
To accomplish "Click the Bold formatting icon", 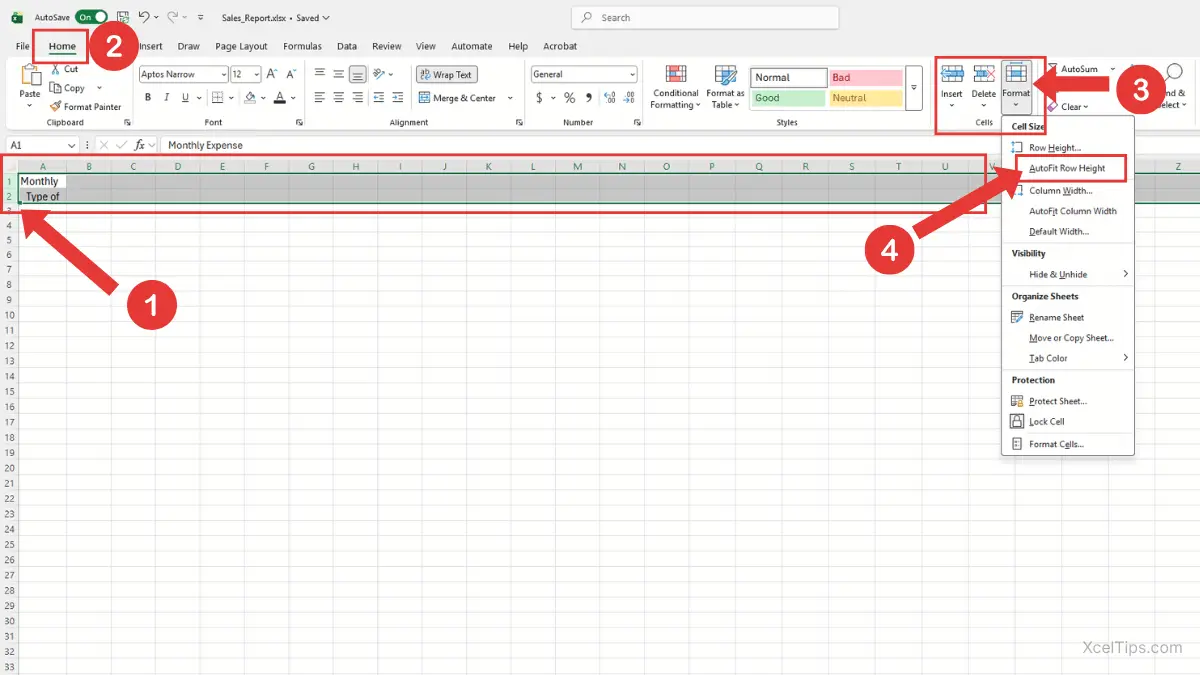I will [148, 98].
